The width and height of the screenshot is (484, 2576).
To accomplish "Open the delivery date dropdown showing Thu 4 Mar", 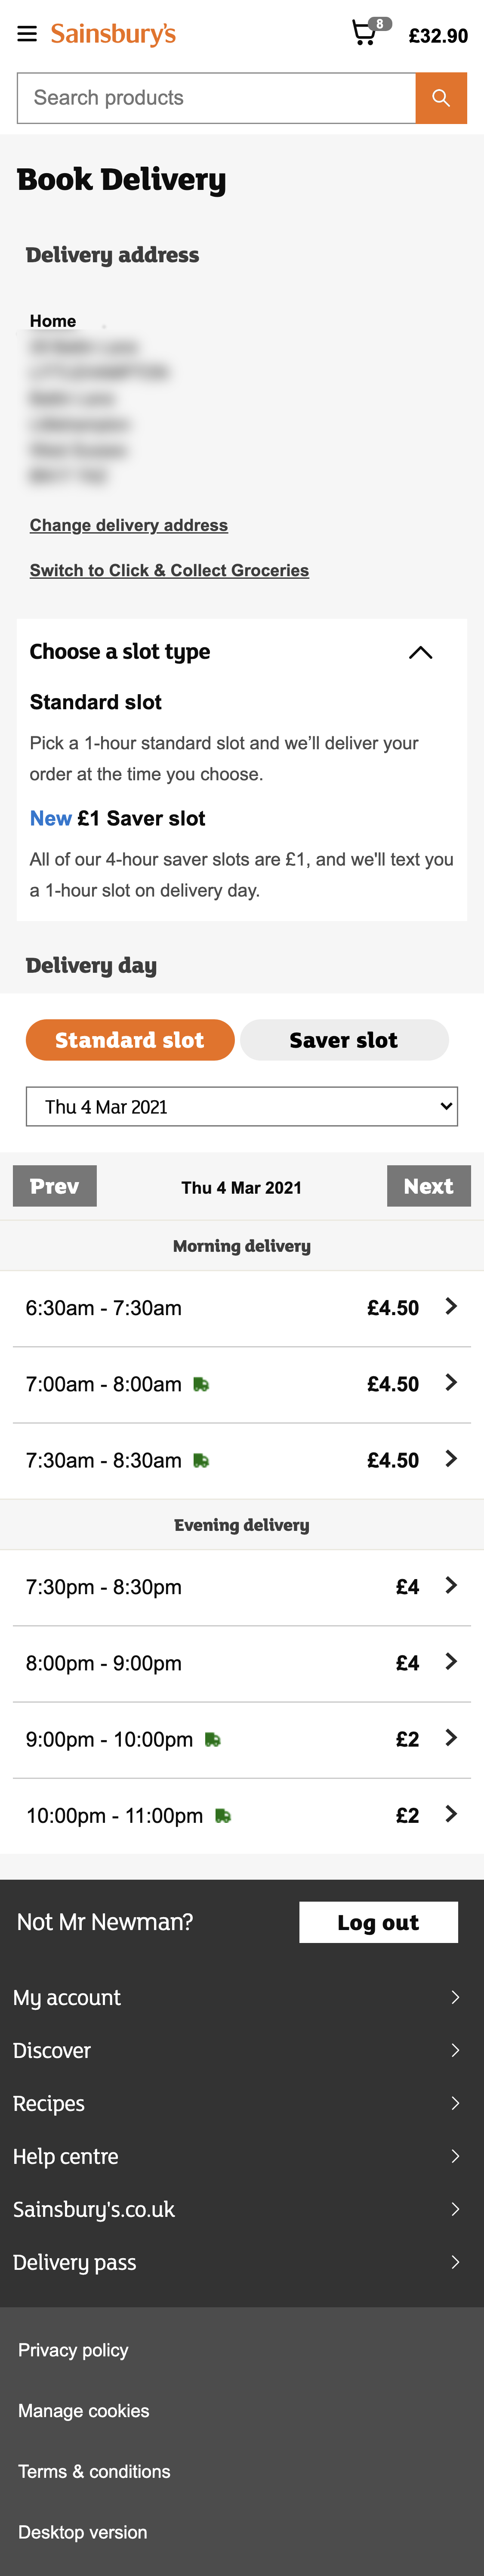I will pos(241,1106).
